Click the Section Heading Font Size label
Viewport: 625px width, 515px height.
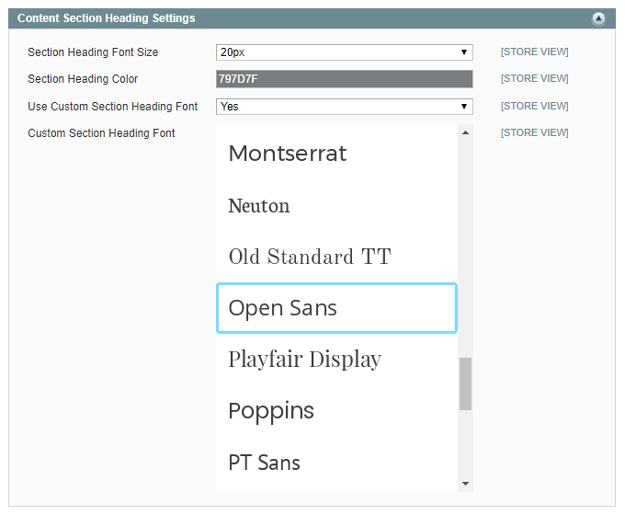tap(93, 52)
